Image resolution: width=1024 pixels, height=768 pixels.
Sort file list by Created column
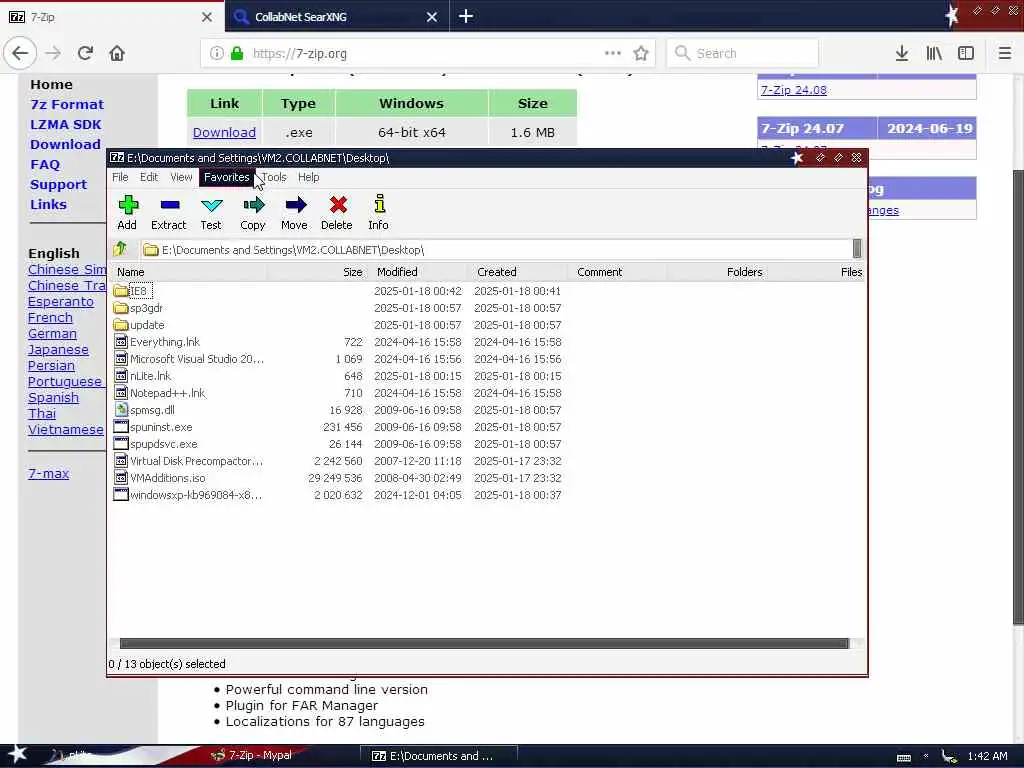(517, 272)
